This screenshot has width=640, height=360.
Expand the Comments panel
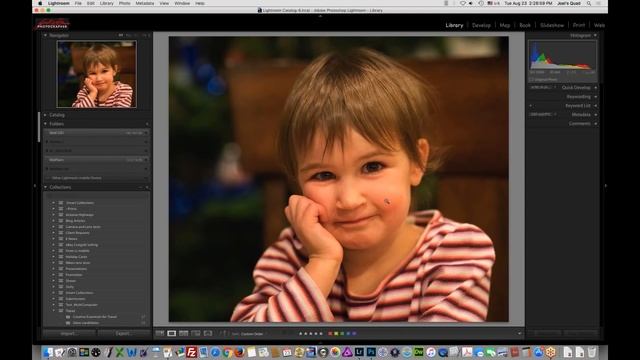596,124
